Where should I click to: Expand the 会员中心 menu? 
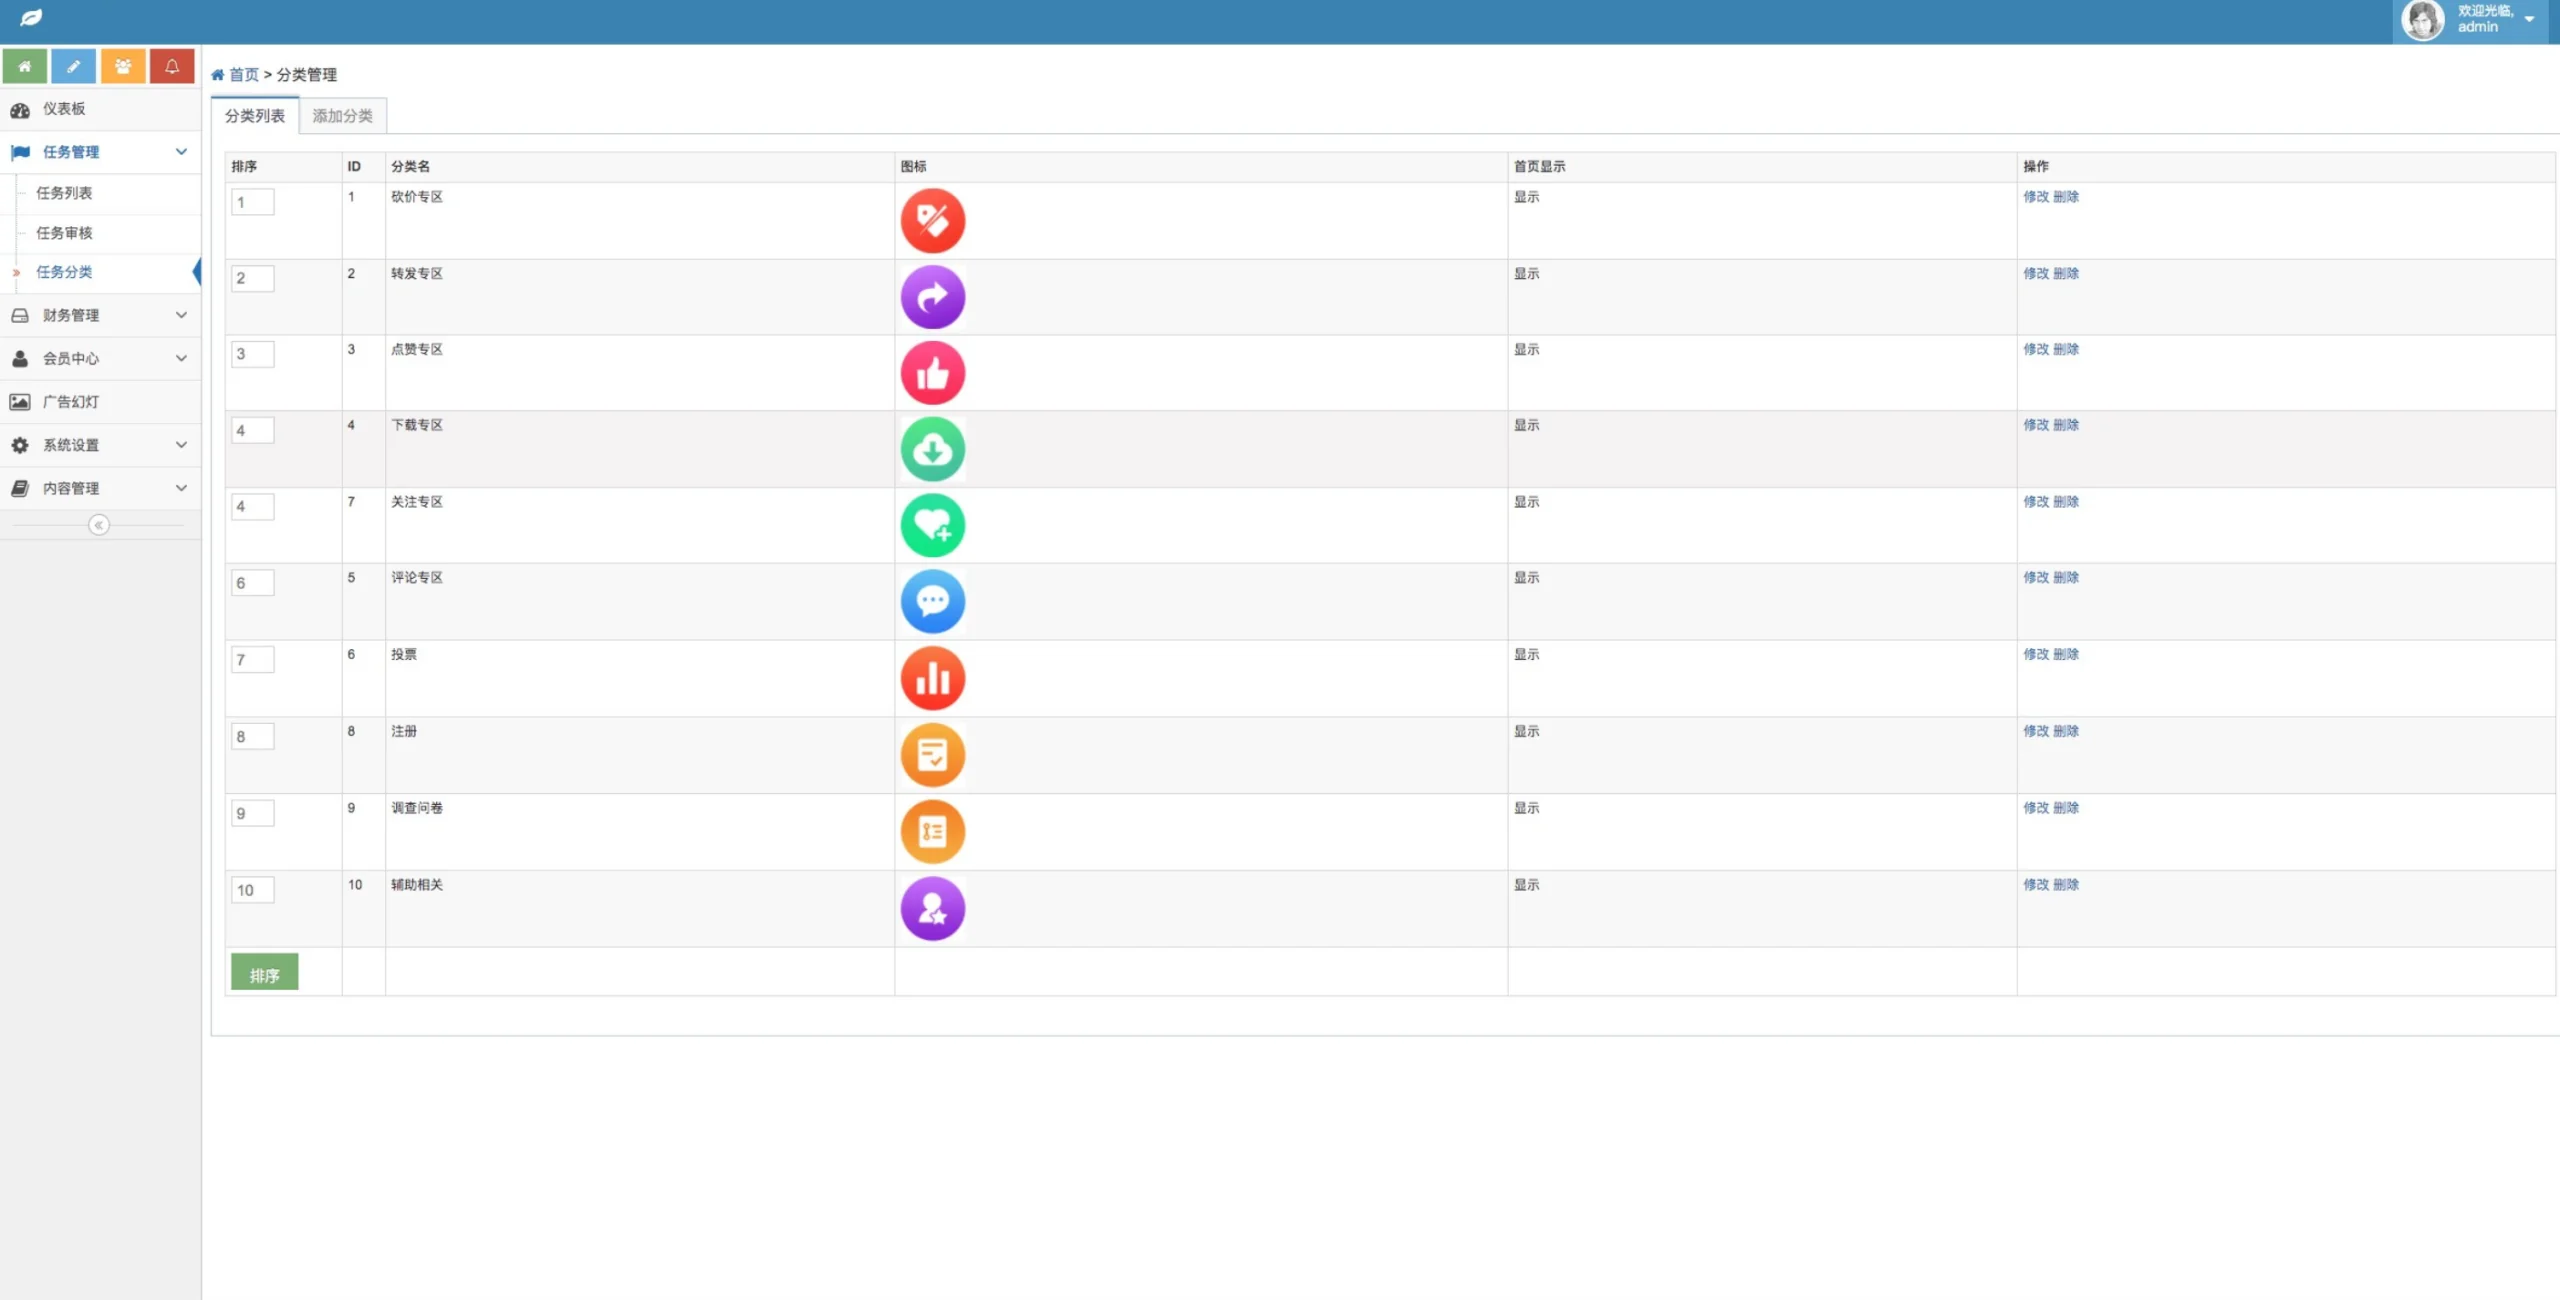(100, 358)
